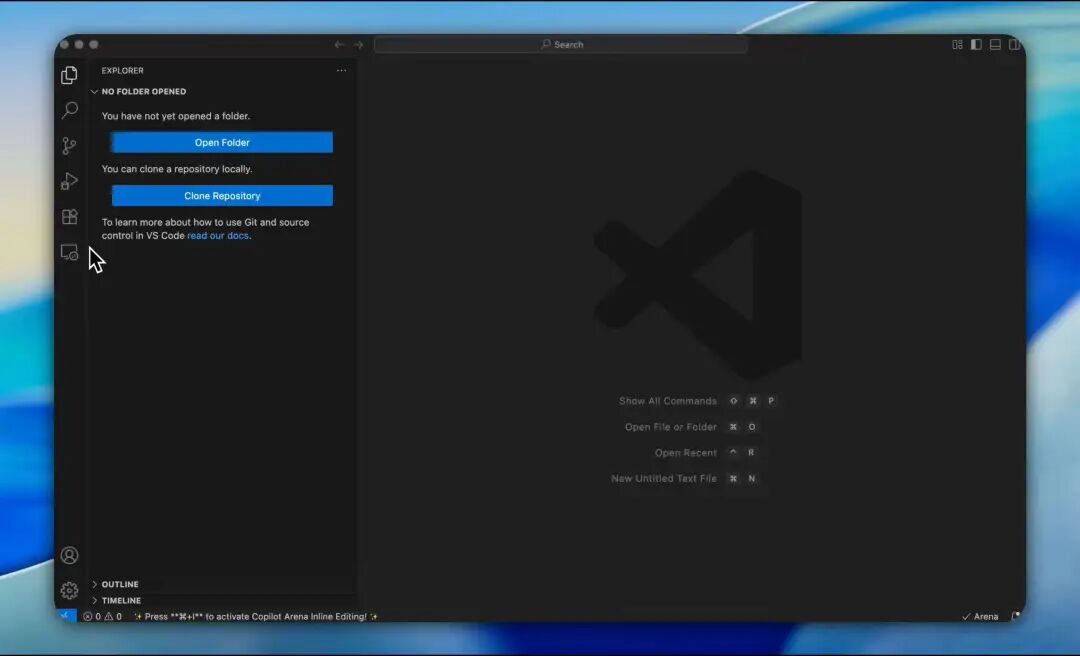Open the Extensions view
Screen dimensions: 1080x656
click(70, 216)
